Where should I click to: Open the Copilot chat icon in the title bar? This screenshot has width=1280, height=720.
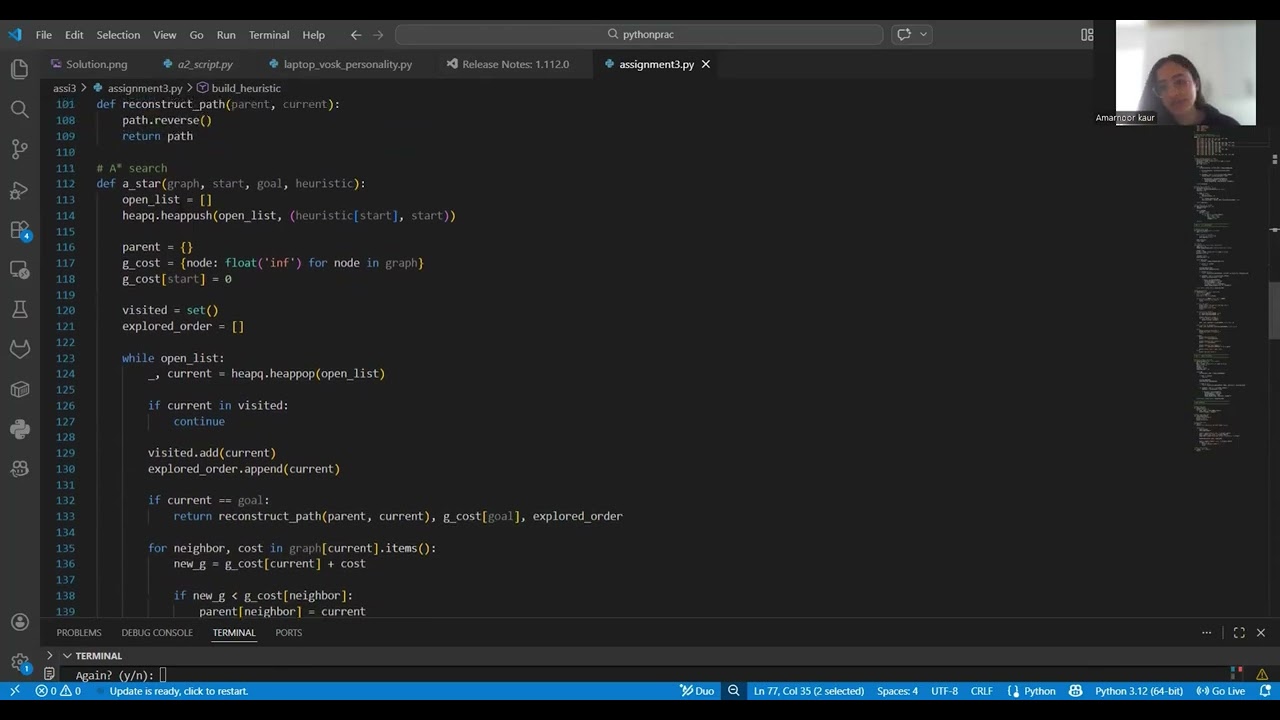tap(904, 34)
